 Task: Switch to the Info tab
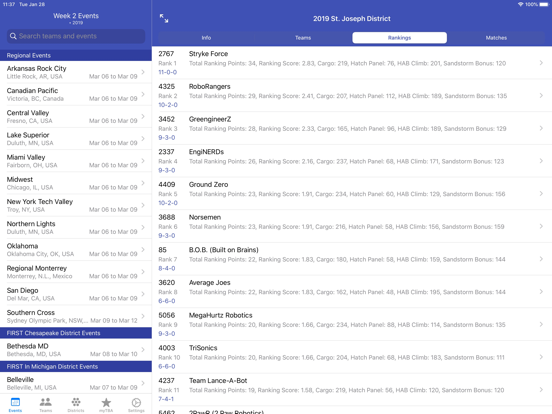(x=206, y=38)
